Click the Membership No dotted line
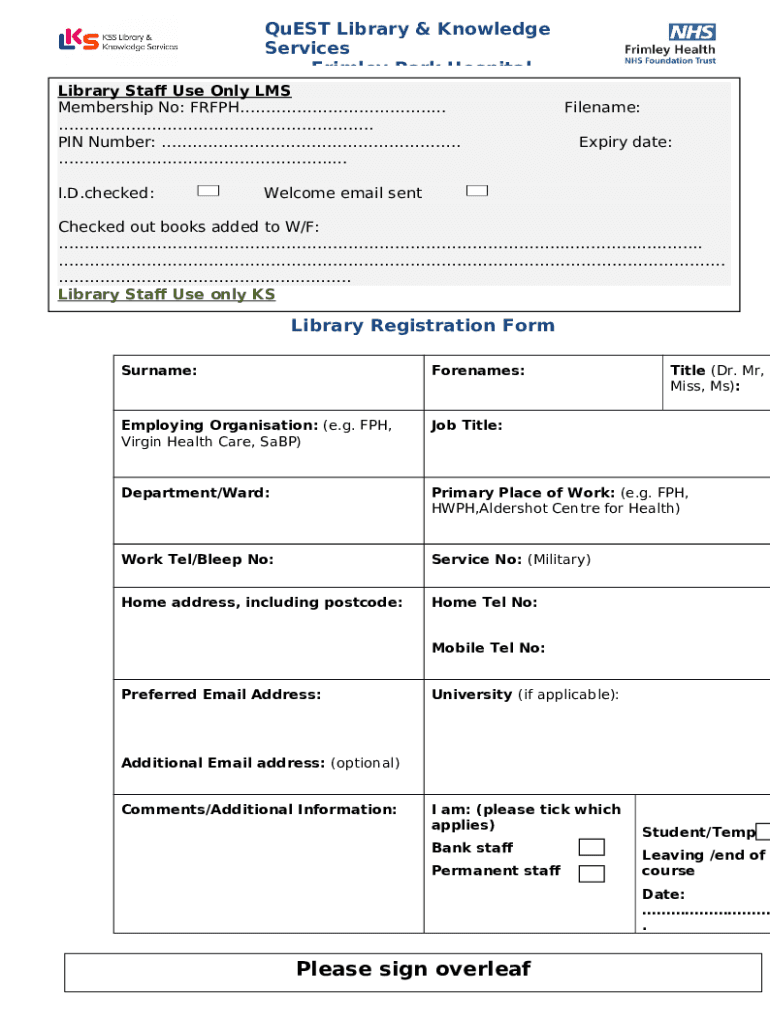The image size is (770, 1024). pyautogui.click(x=343, y=108)
